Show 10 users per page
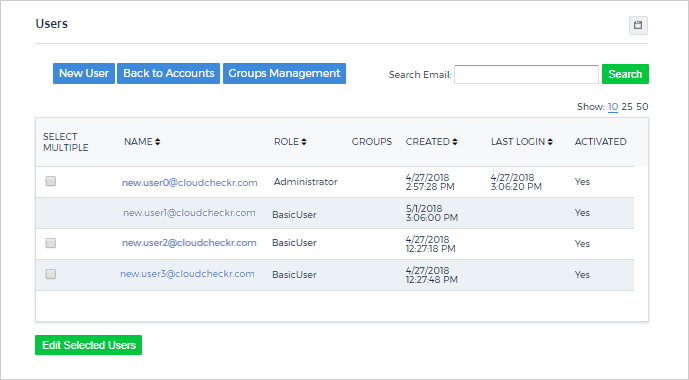The height and width of the screenshot is (380, 689). pyautogui.click(x=613, y=107)
